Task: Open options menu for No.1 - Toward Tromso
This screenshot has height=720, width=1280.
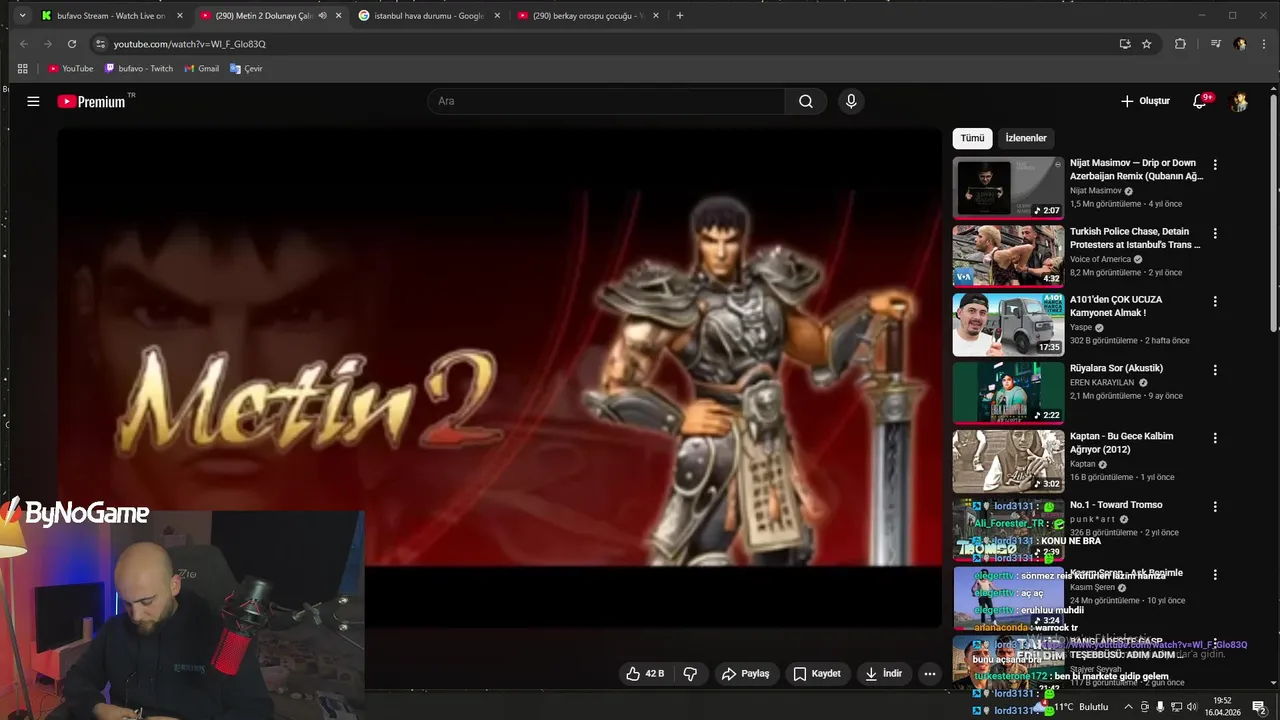Action: pyautogui.click(x=1215, y=507)
